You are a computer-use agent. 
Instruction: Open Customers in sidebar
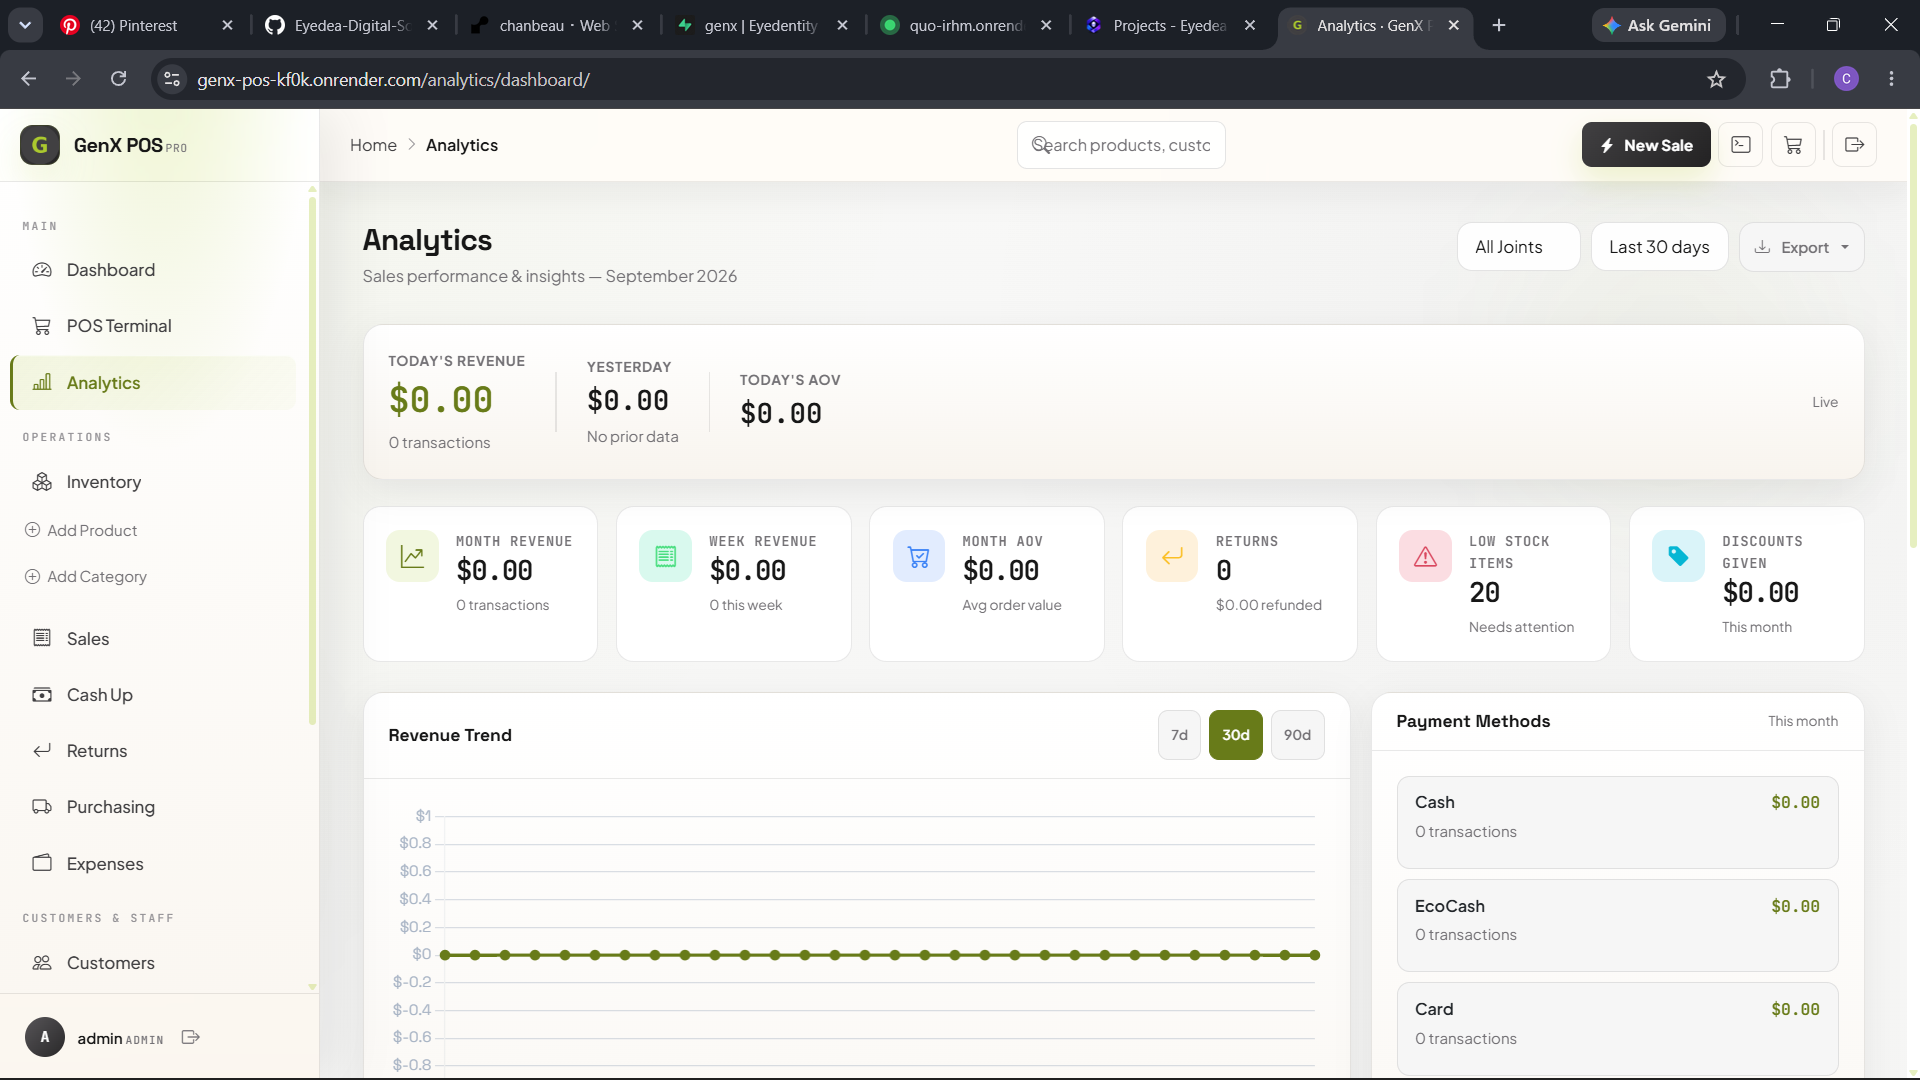(x=153, y=963)
